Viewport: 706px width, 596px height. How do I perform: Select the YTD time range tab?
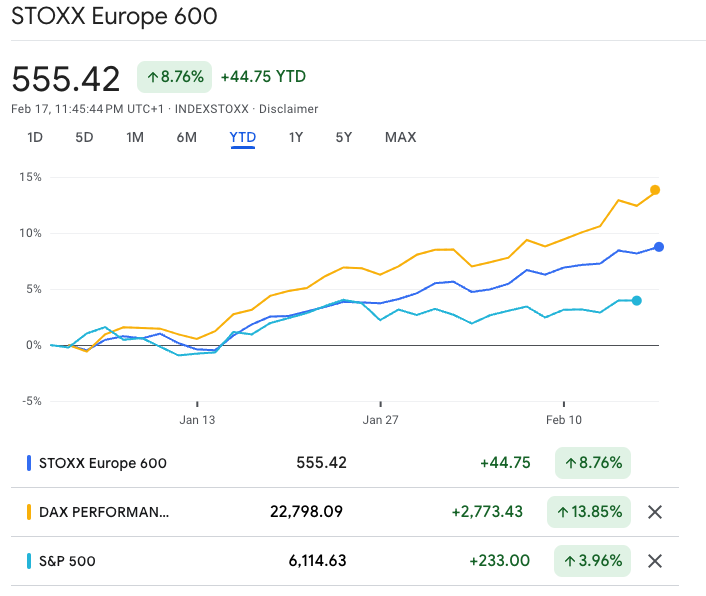[x=243, y=137]
